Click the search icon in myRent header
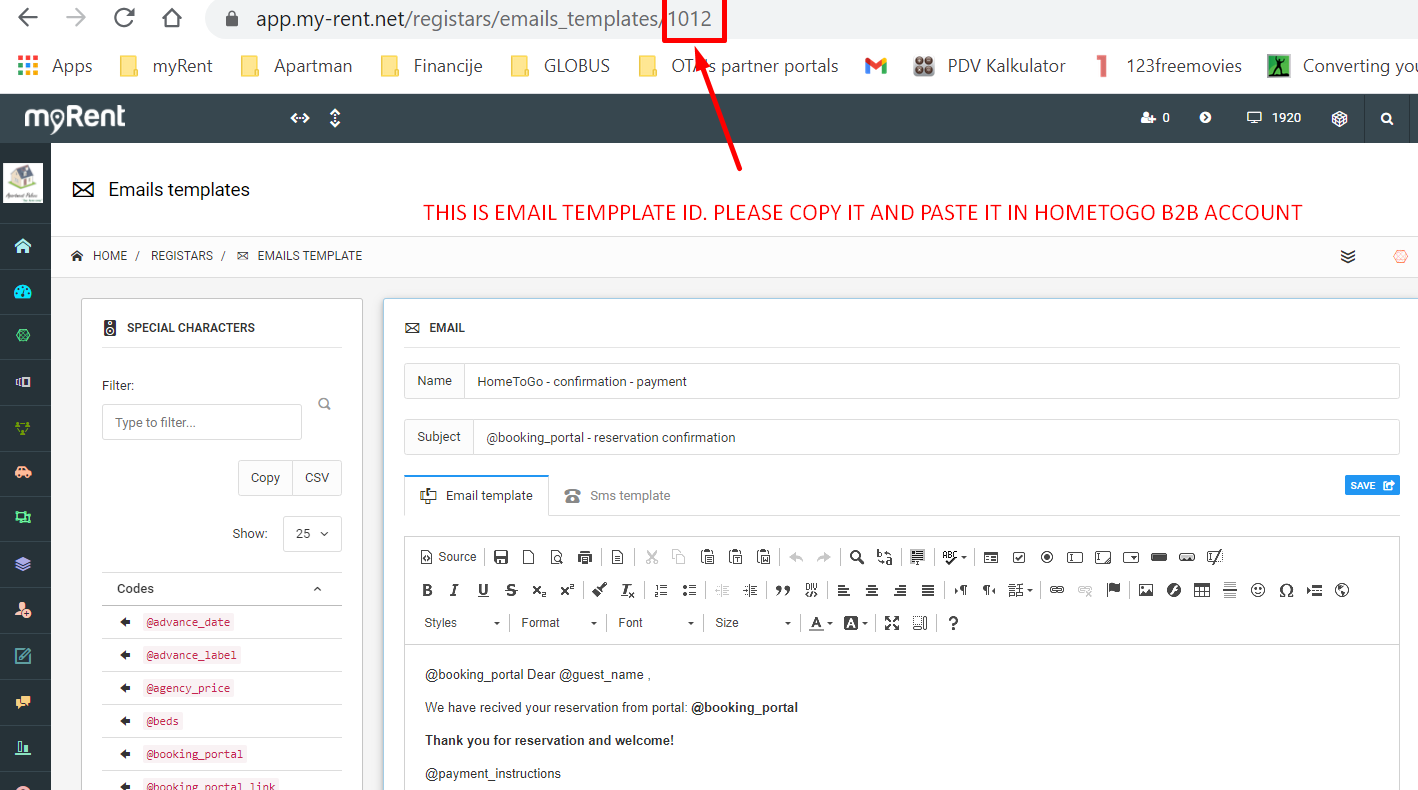The image size is (1418, 790). click(1387, 118)
